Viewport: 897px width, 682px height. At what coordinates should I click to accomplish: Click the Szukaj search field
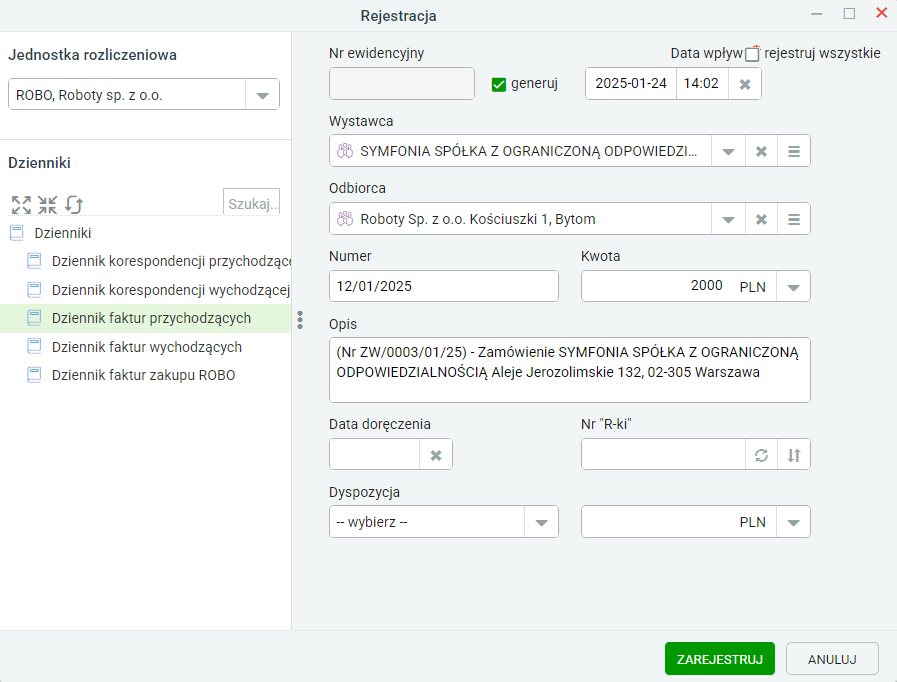coord(251,203)
